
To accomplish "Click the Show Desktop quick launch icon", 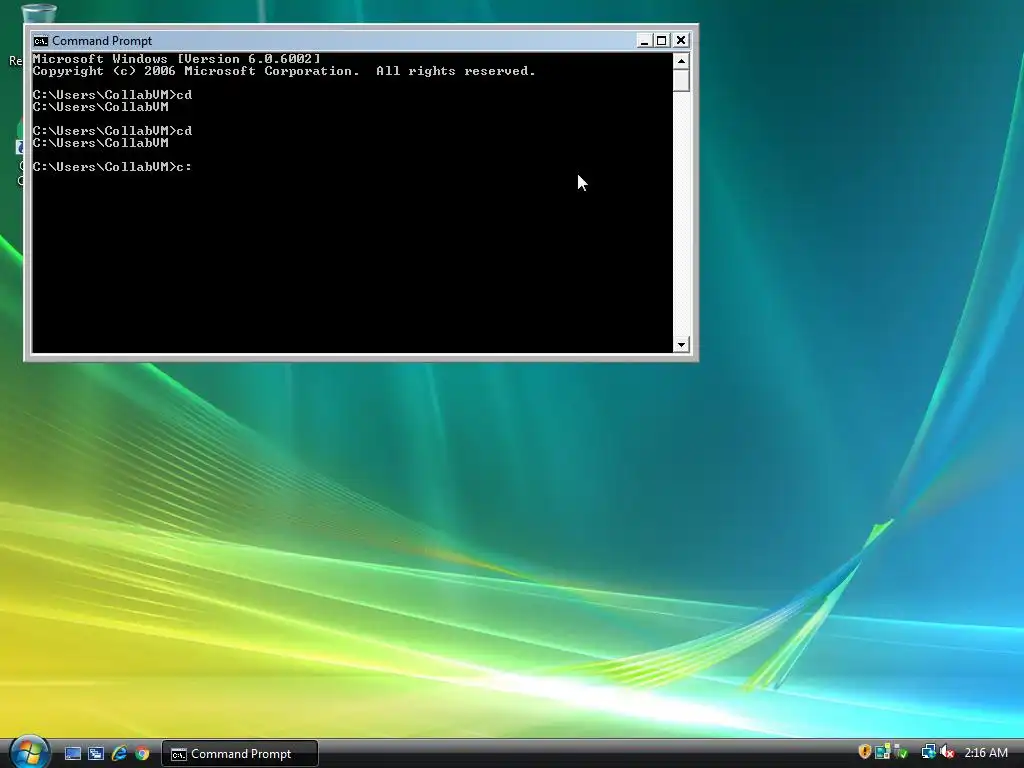I will tap(72, 754).
